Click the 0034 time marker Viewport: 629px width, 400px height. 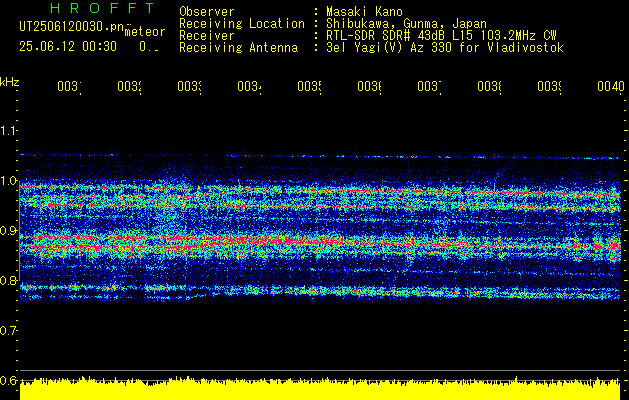(250, 86)
